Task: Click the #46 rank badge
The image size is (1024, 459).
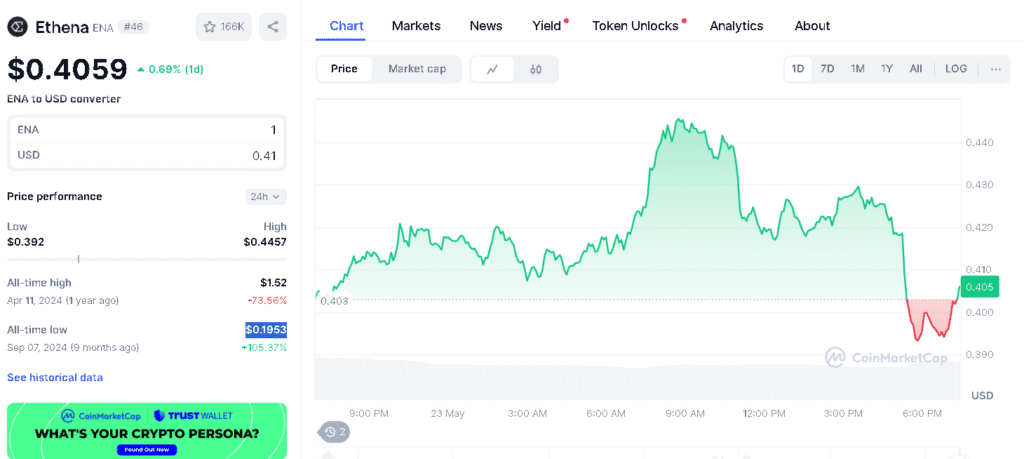Action: (134, 27)
